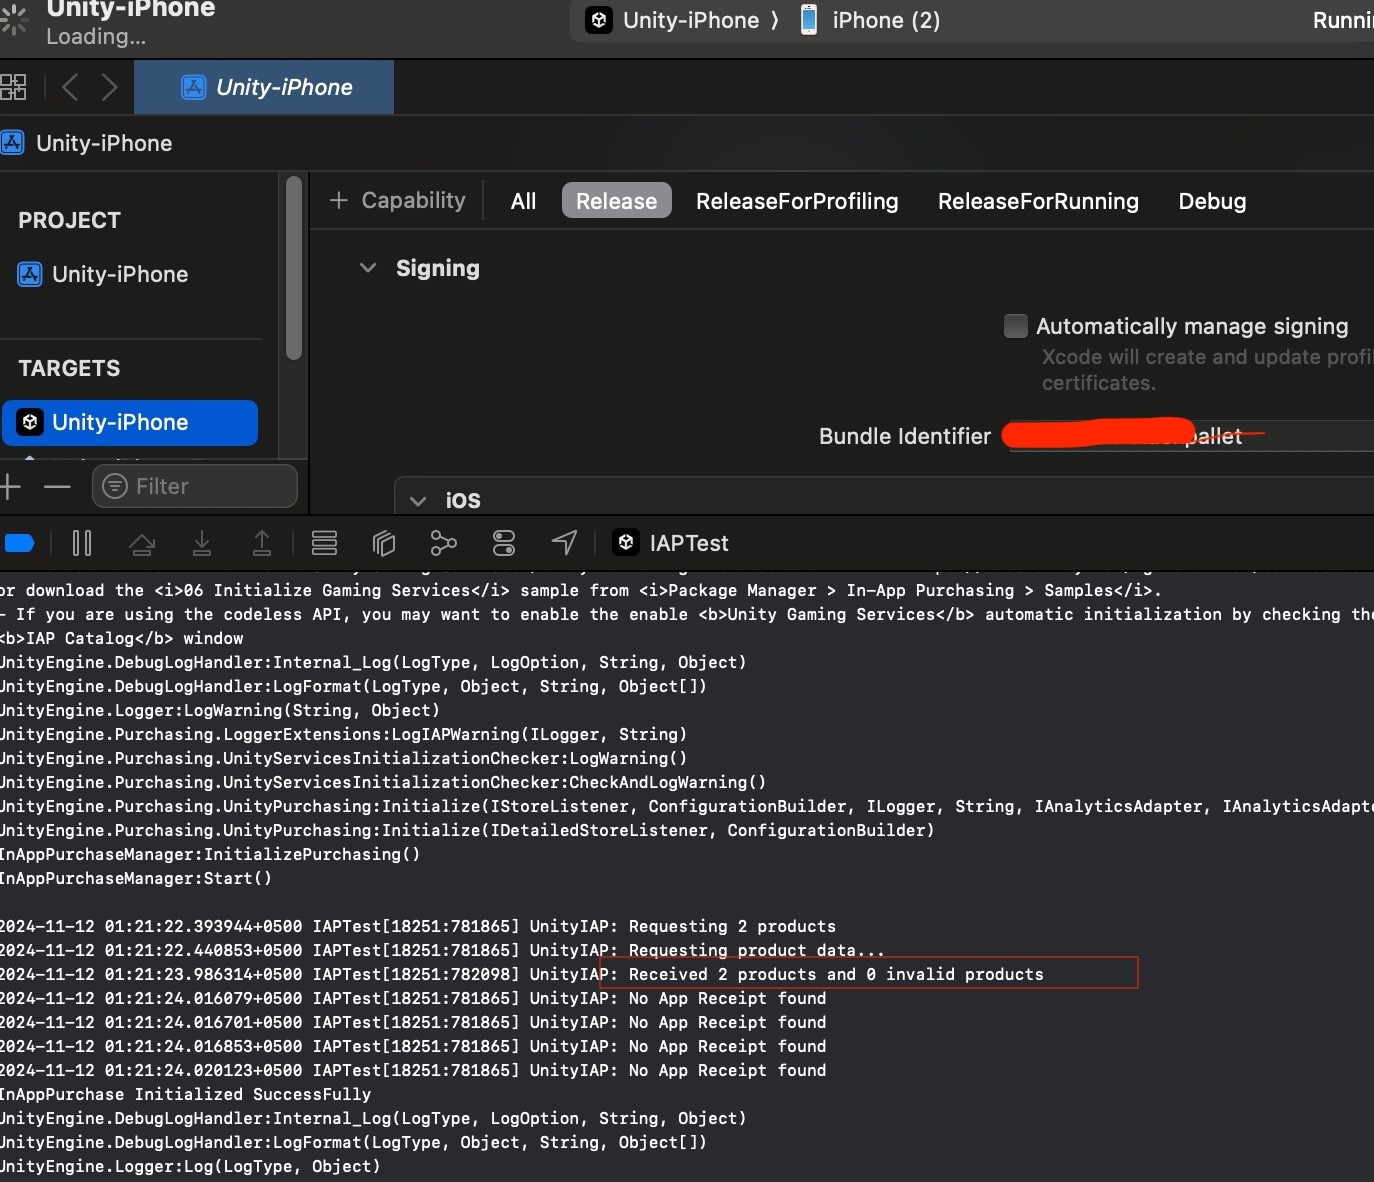Switch to All configurations tab
This screenshot has height=1182, width=1374.
[x=523, y=201]
